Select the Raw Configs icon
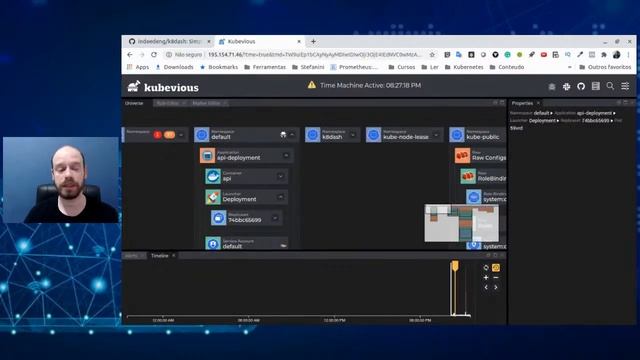 click(x=462, y=156)
